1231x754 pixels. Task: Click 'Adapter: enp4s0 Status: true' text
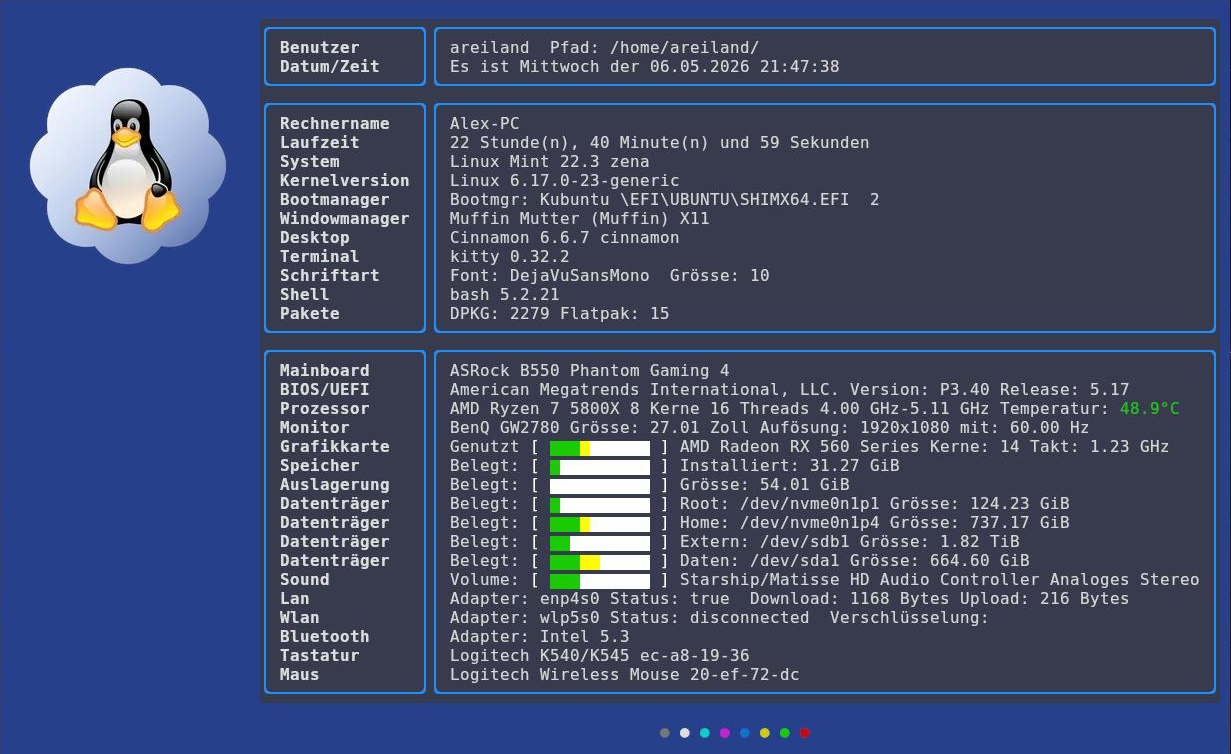pos(590,598)
